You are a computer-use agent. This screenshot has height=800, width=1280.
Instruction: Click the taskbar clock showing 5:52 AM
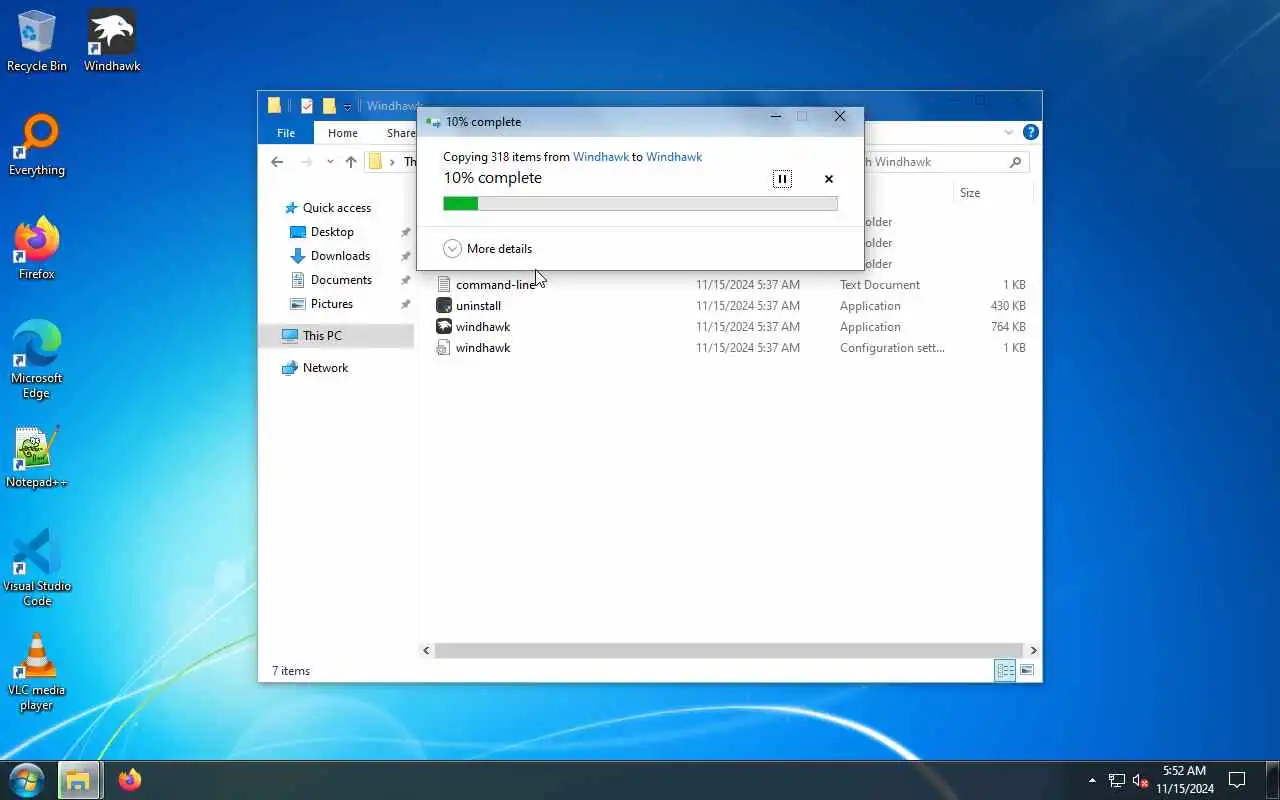coord(1184,780)
